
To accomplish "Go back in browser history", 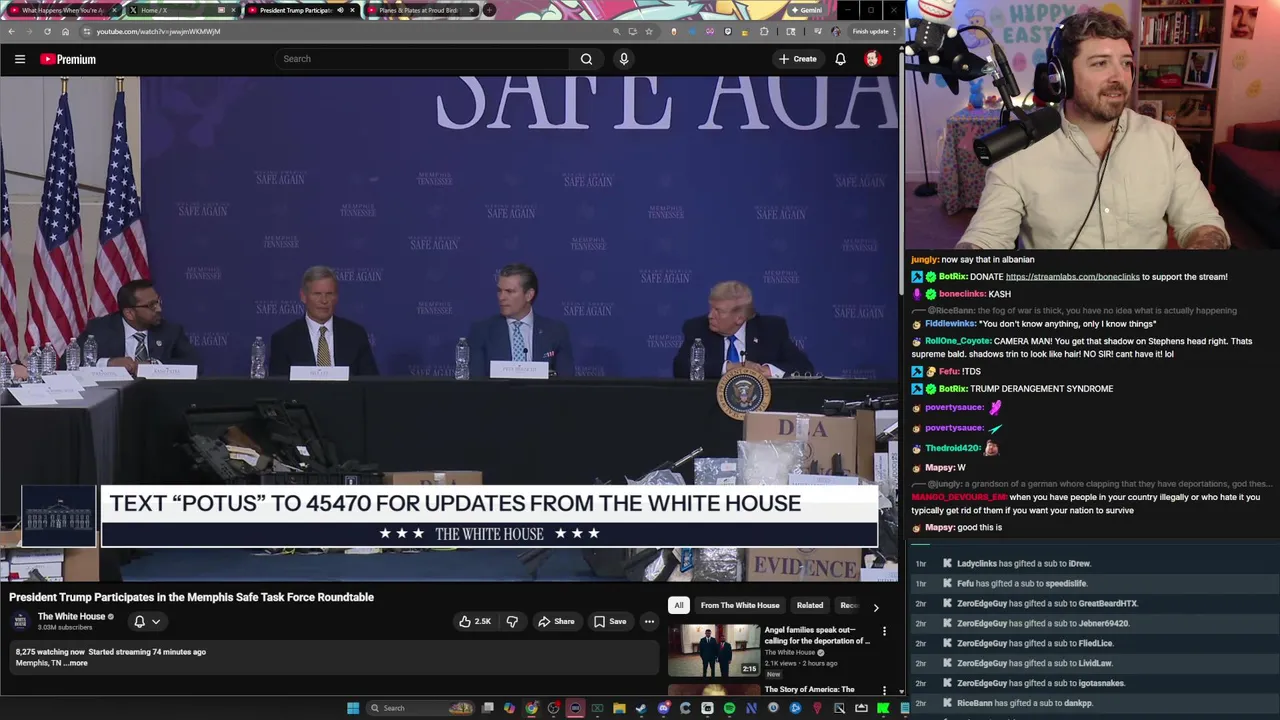I will tap(11, 31).
